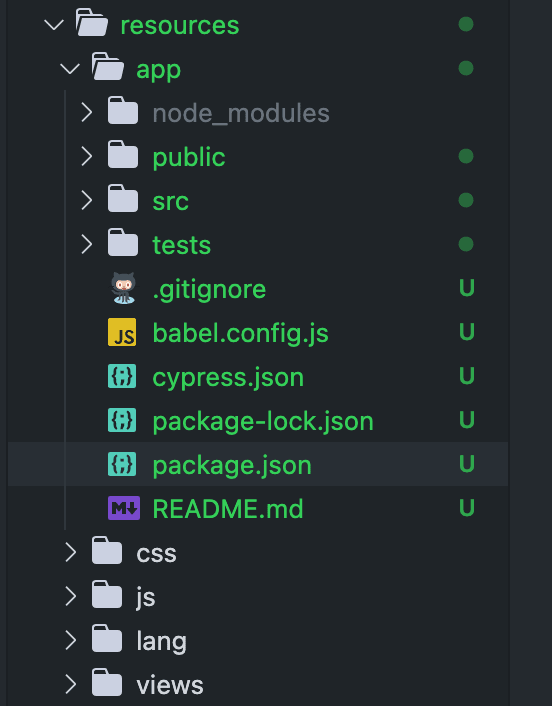Select the js folder name
The width and height of the screenshot is (552, 706).
pos(145,598)
